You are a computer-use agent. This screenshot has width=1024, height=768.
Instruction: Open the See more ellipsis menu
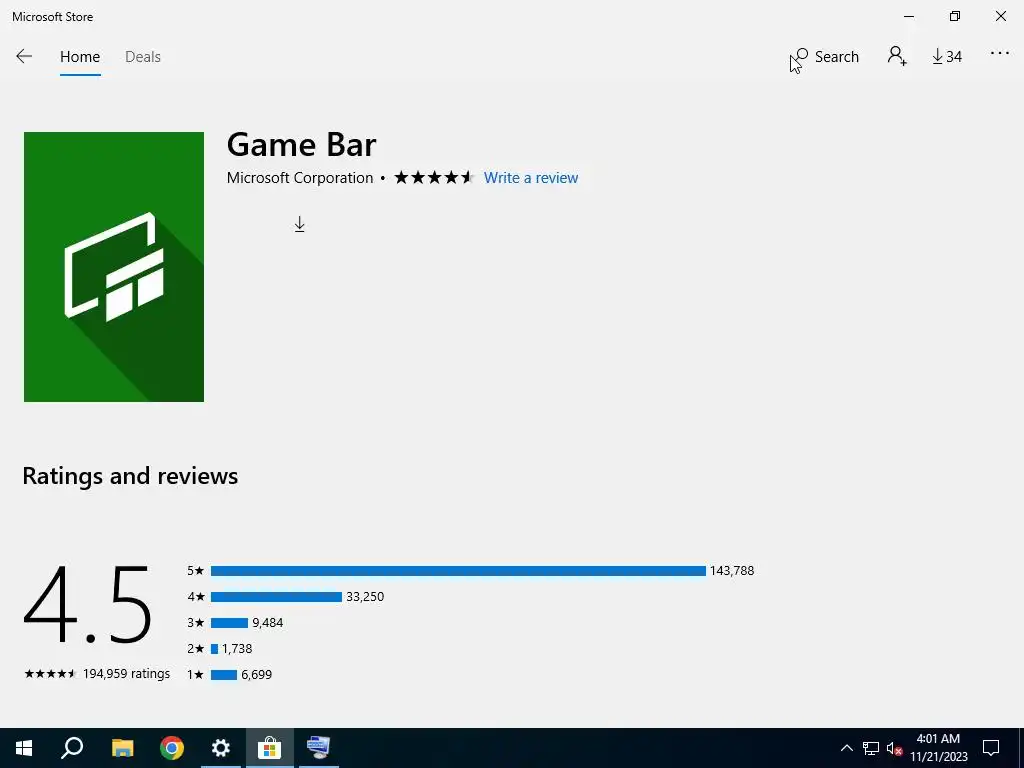pos(1000,54)
